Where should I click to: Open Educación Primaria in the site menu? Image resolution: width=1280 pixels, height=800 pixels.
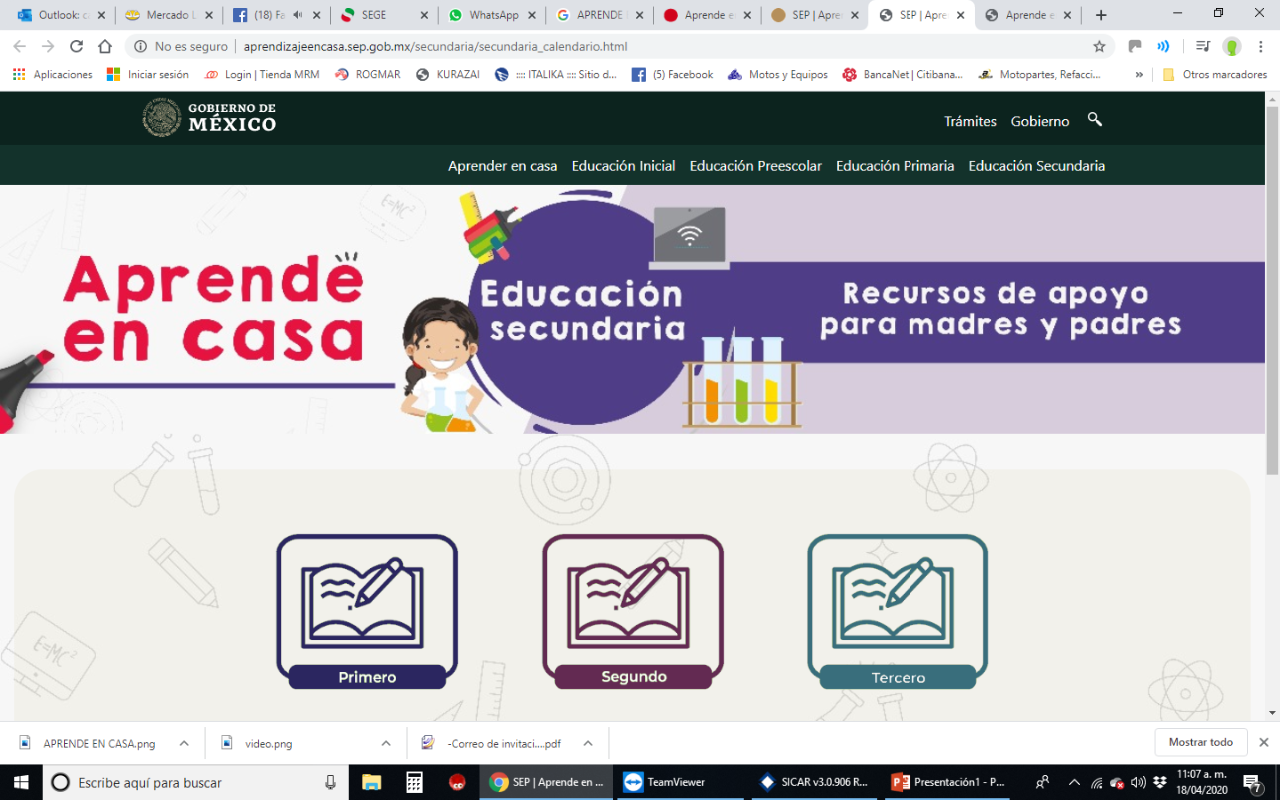coord(895,166)
